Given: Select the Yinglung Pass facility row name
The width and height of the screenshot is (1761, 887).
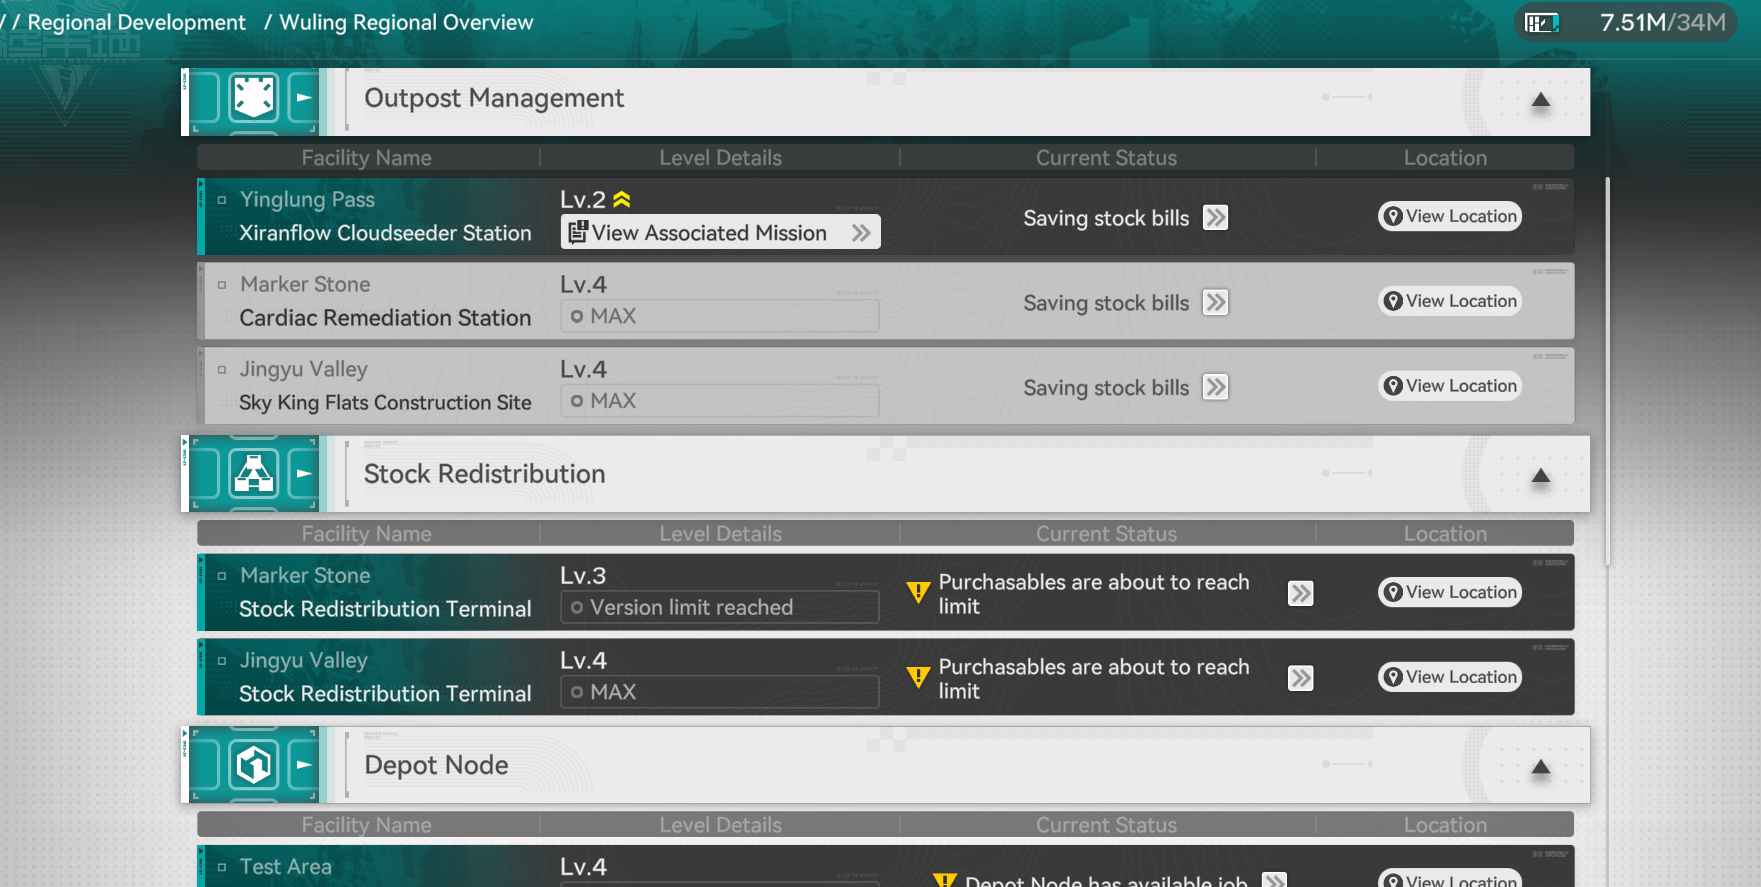Looking at the screenshot, I should click(307, 199).
